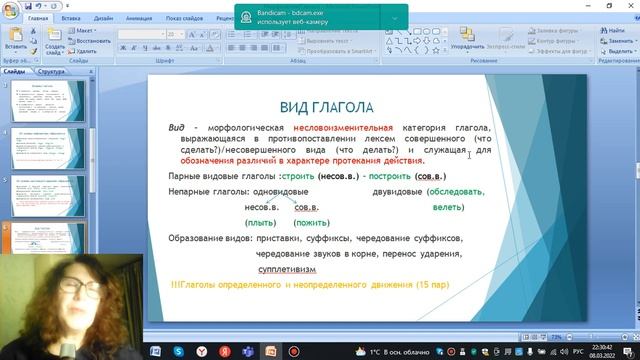640x360 pixels.
Task: Select the triangle shape in gallery
Action: [389, 41]
